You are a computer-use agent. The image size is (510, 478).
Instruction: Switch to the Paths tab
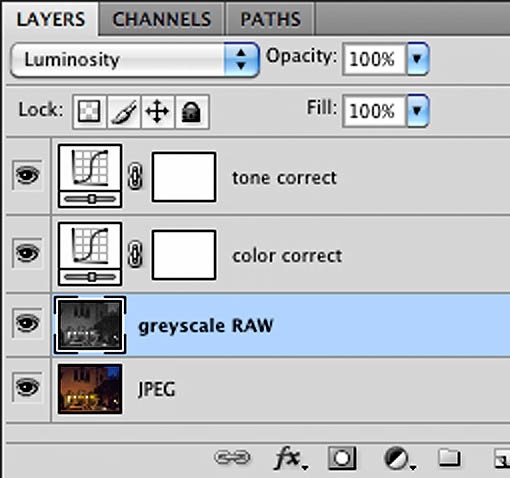pos(270,19)
